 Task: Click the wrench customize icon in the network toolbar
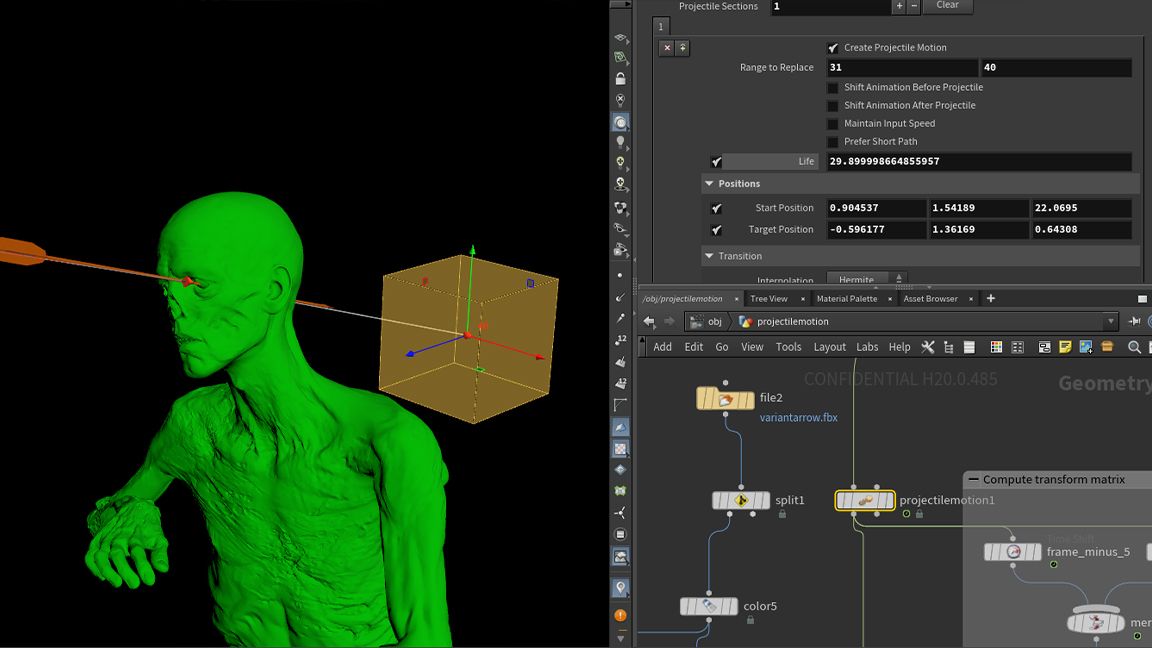[x=928, y=347]
